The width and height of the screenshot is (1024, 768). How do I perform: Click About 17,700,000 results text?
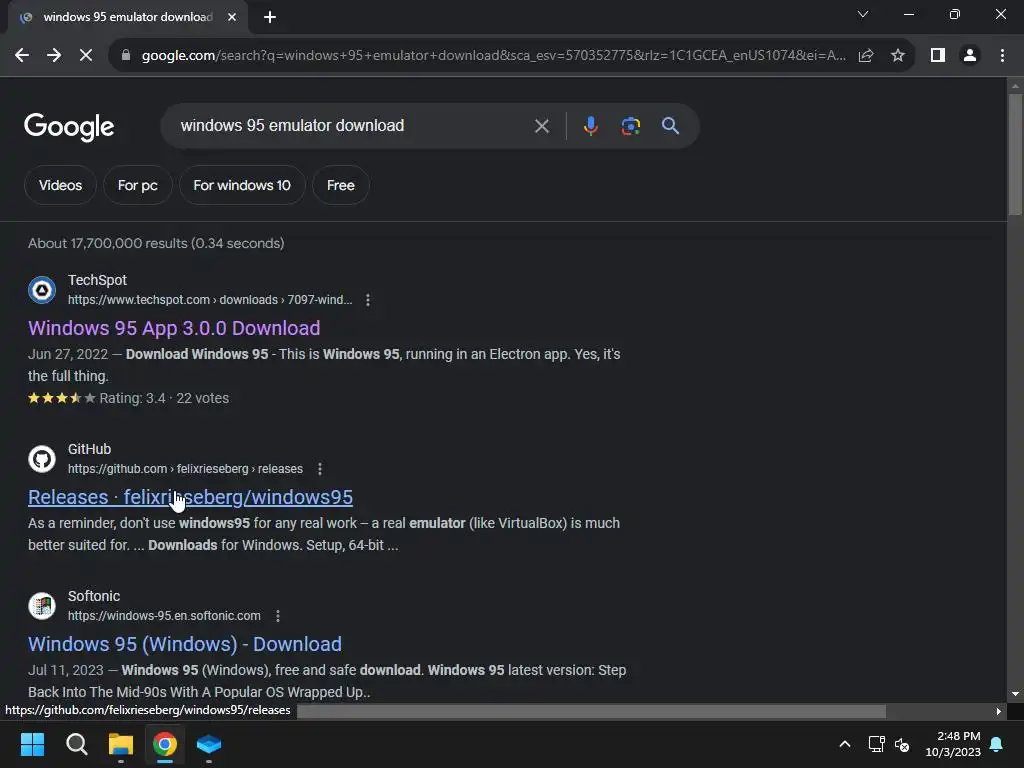point(156,243)
